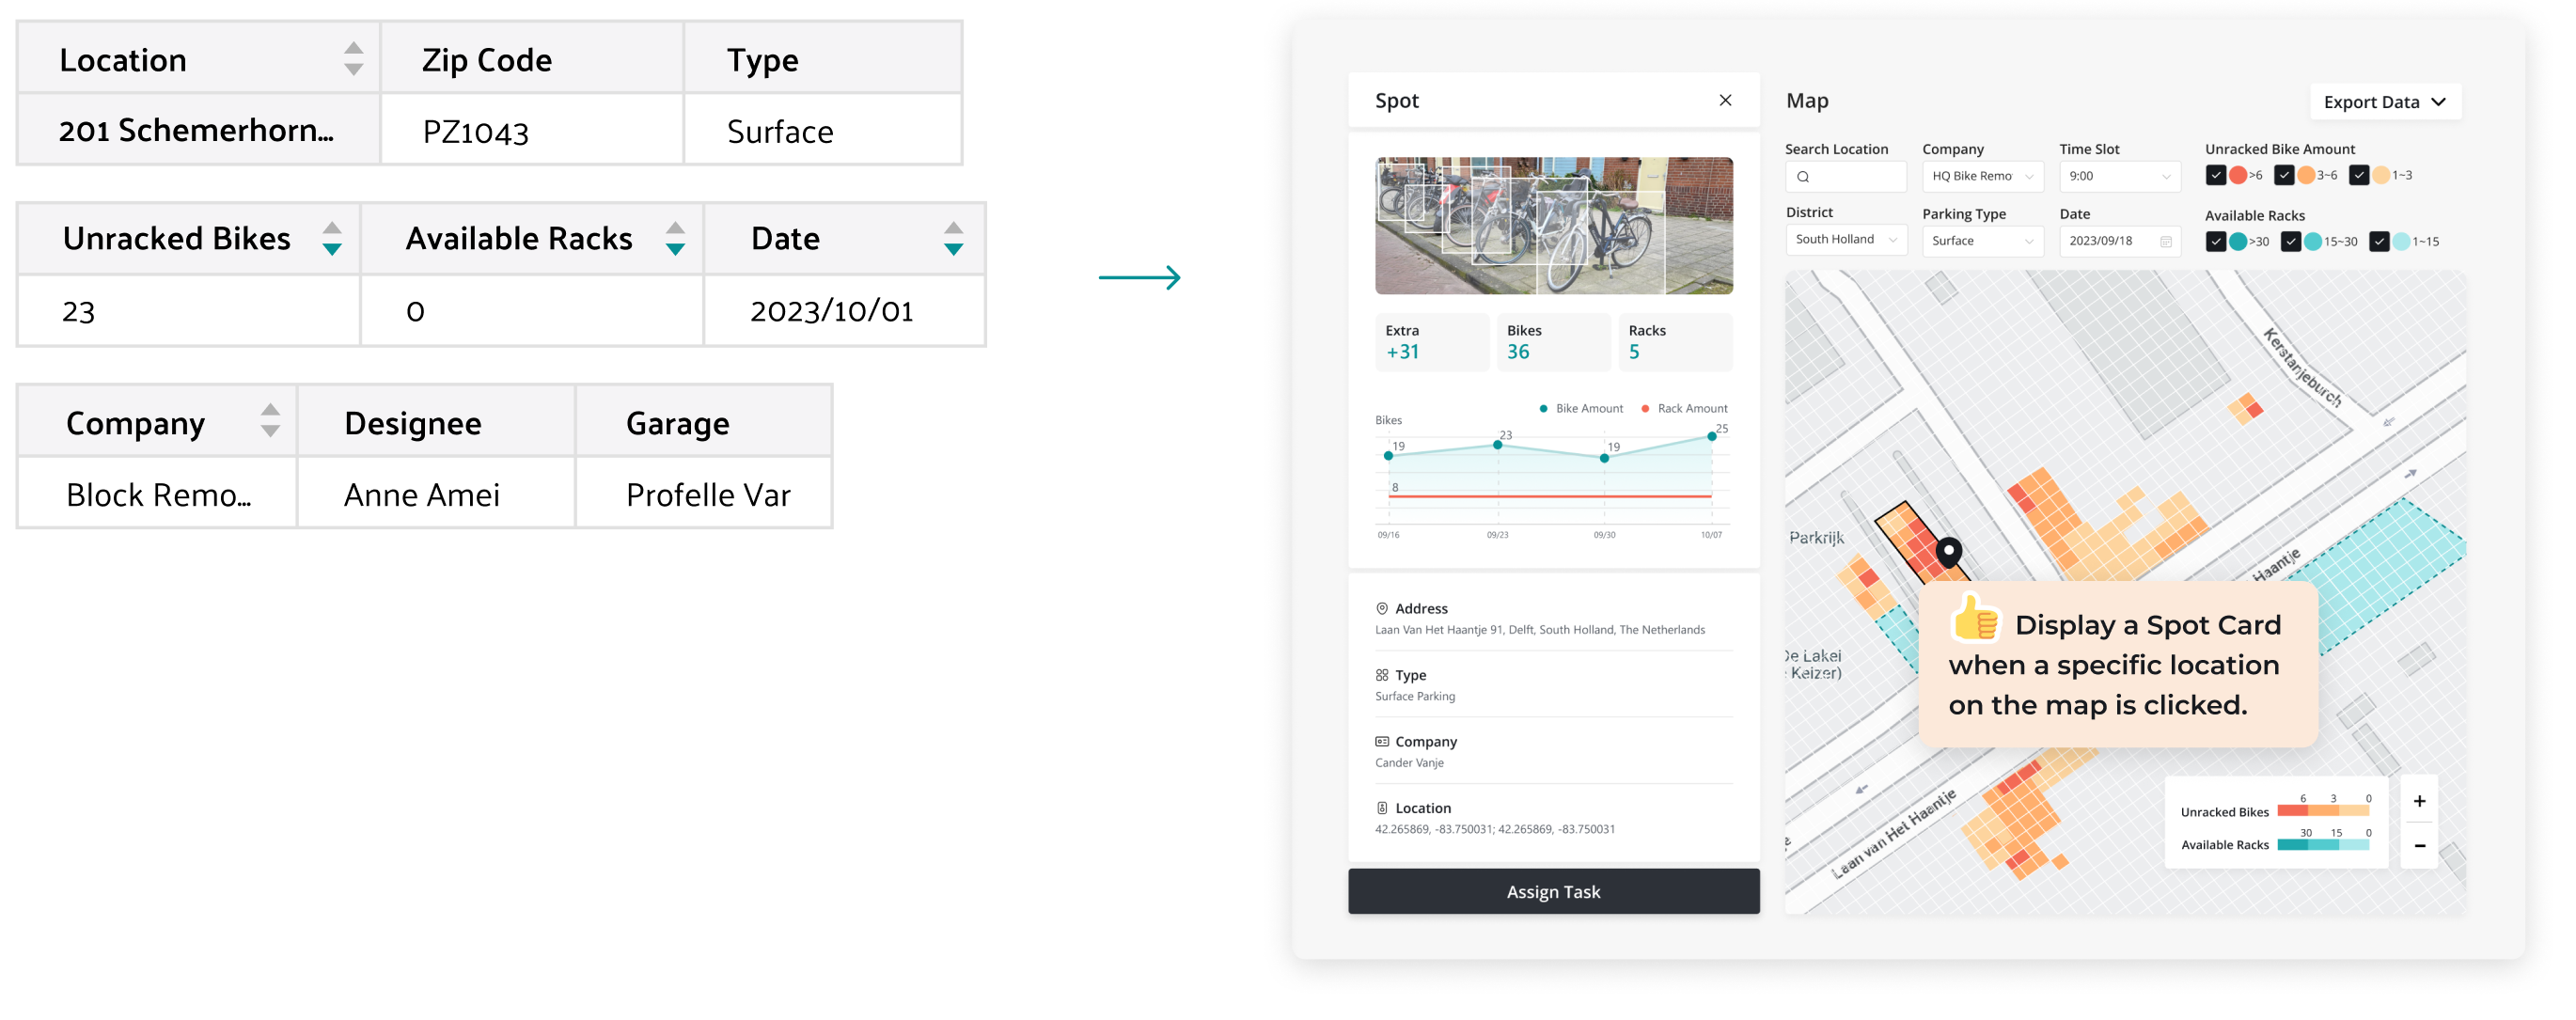Image resolution: width=2576 pixels, height=1020 pixels.
Task: Toggle the 3~6 unracked bikes checkbox
Action: click(x=2283, y=175)
